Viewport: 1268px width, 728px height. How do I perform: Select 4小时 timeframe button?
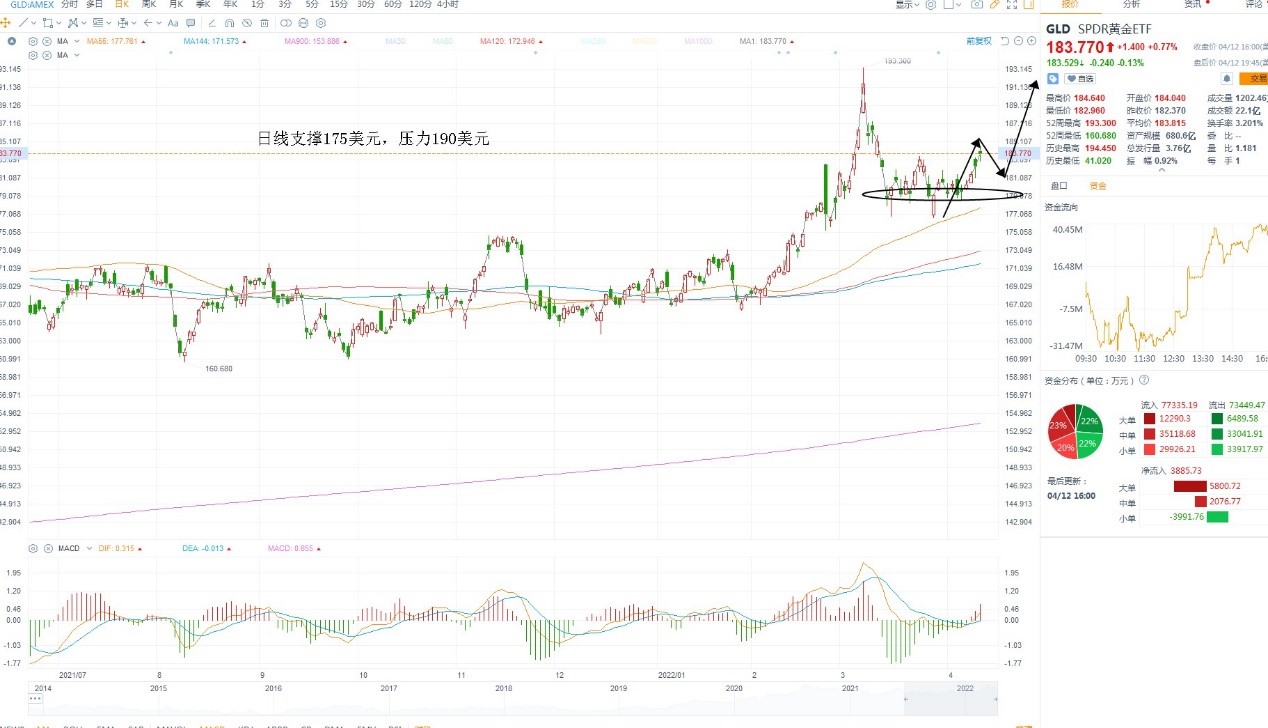tap(447, 4)
